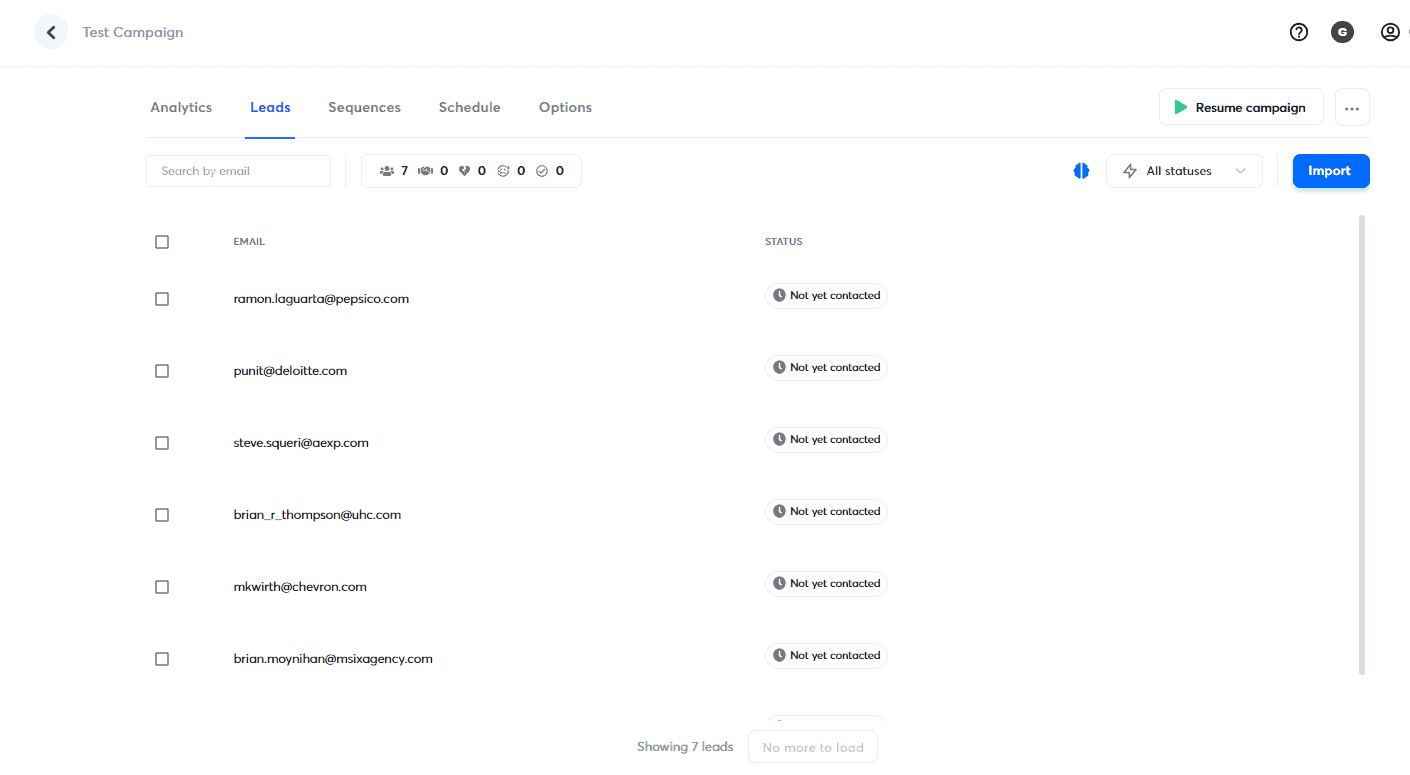Check the box for ramon.laguarta@pepsico.com

click(x=162, y=299)
